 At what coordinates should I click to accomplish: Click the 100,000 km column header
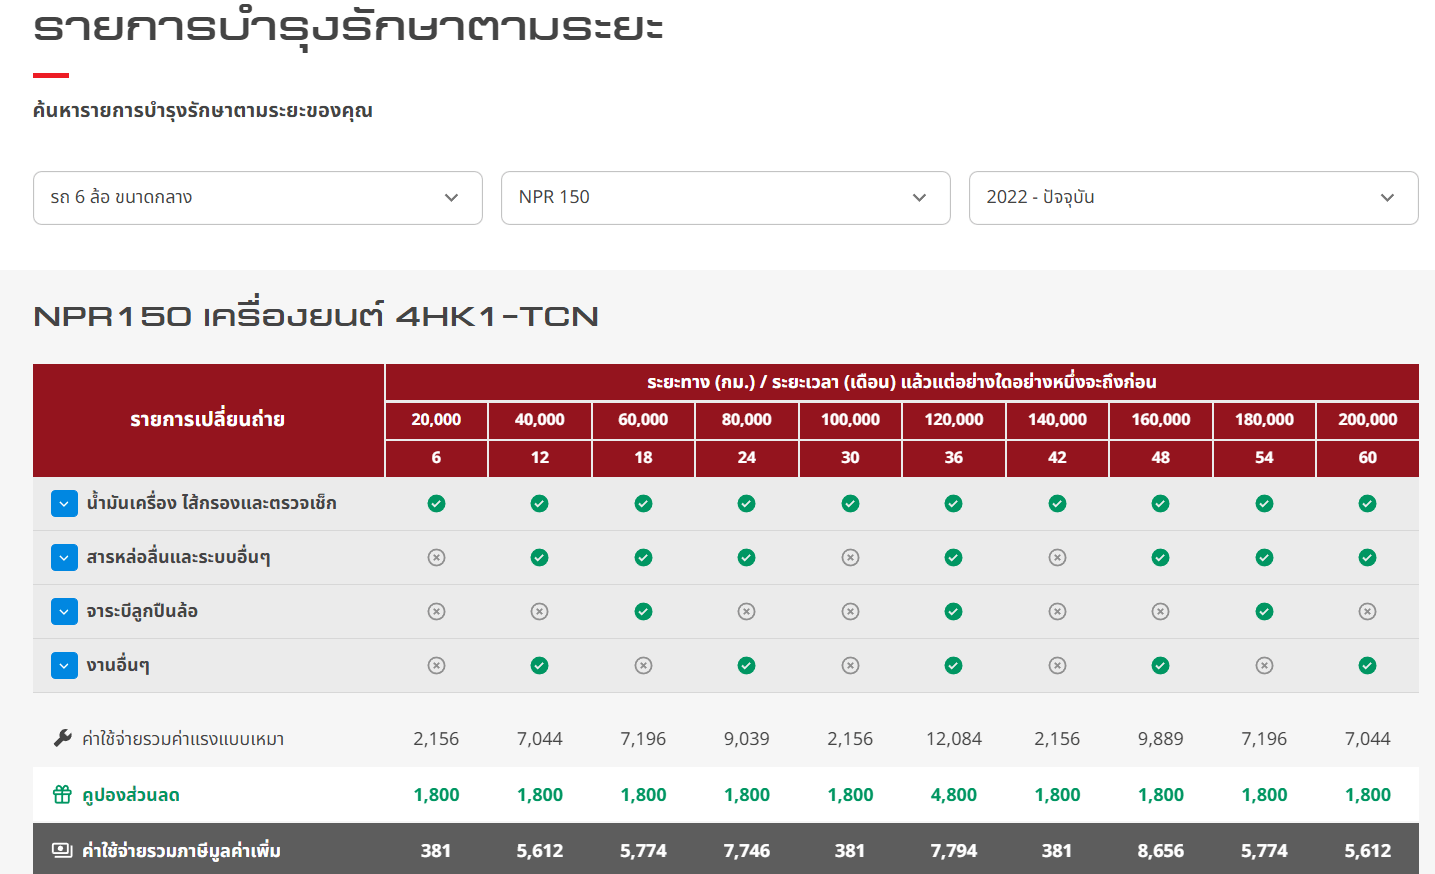(x=850, y=420)
